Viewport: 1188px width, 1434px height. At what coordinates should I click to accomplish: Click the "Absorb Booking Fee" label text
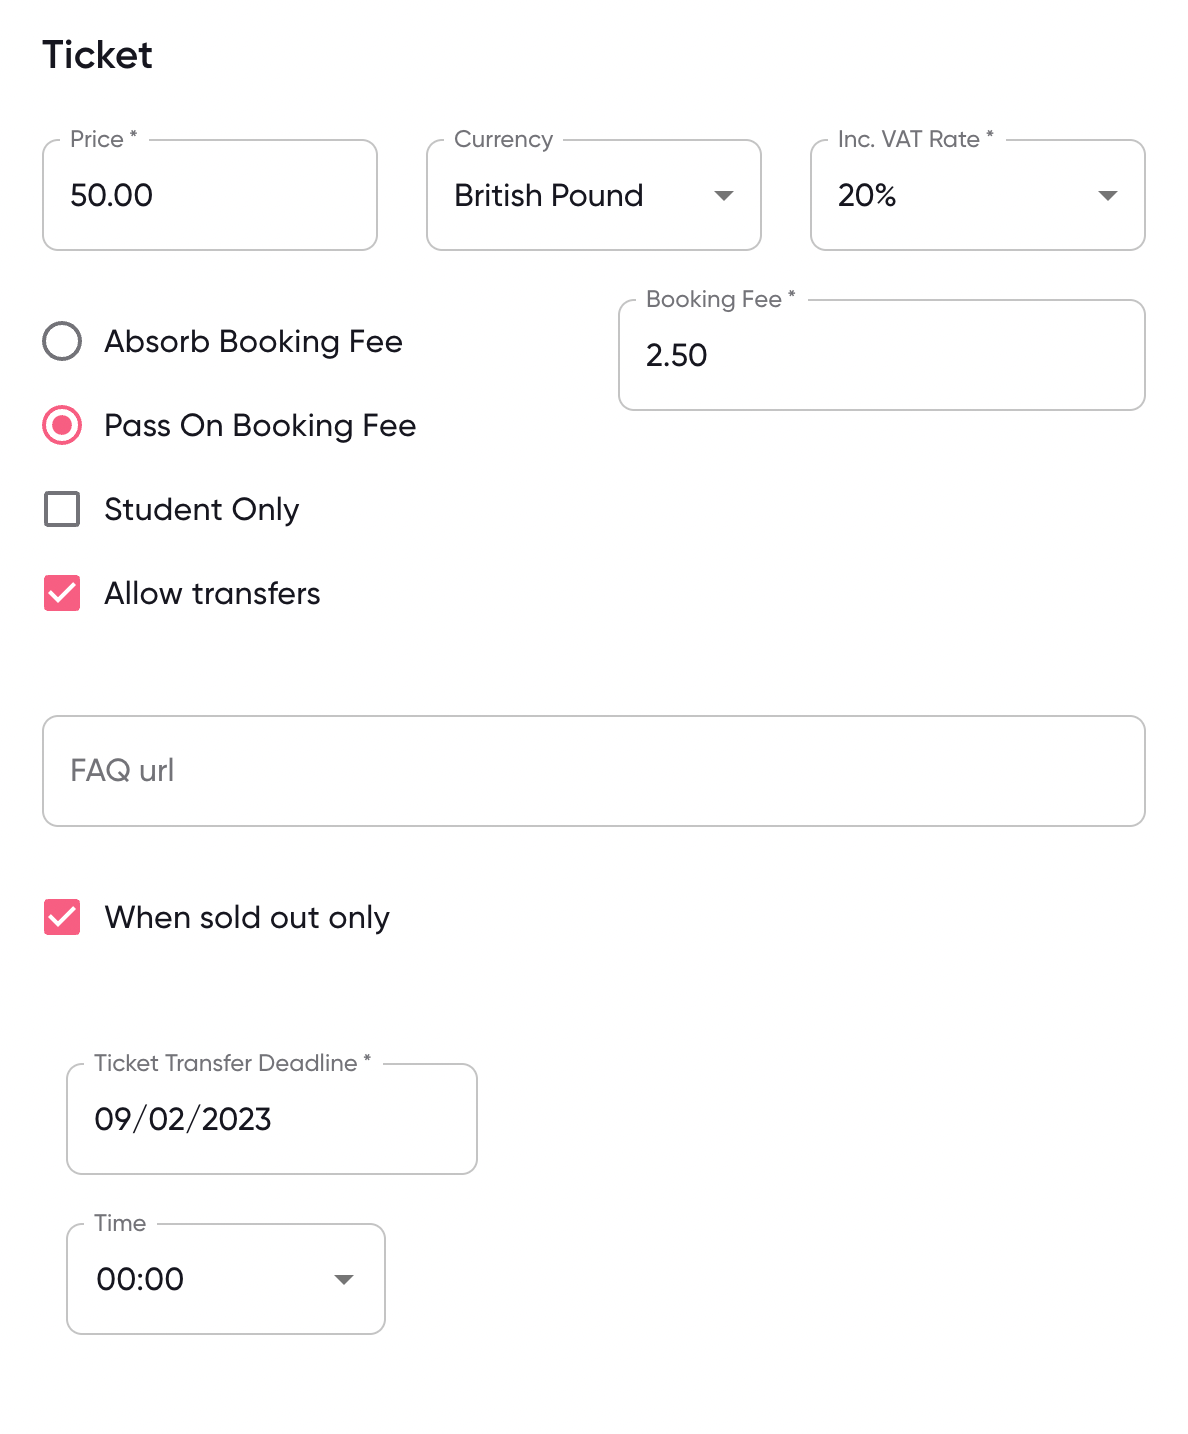click(253, 342)
